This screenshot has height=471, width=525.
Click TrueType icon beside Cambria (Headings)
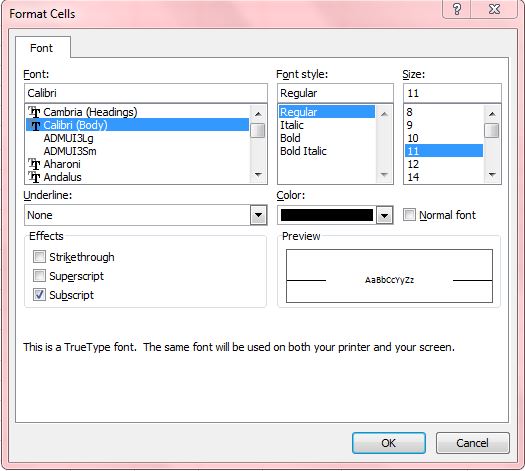point(34,112)
